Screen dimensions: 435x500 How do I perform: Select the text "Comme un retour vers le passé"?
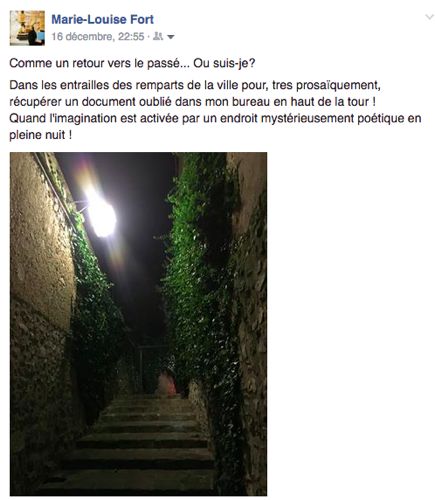tap(95, 63)
